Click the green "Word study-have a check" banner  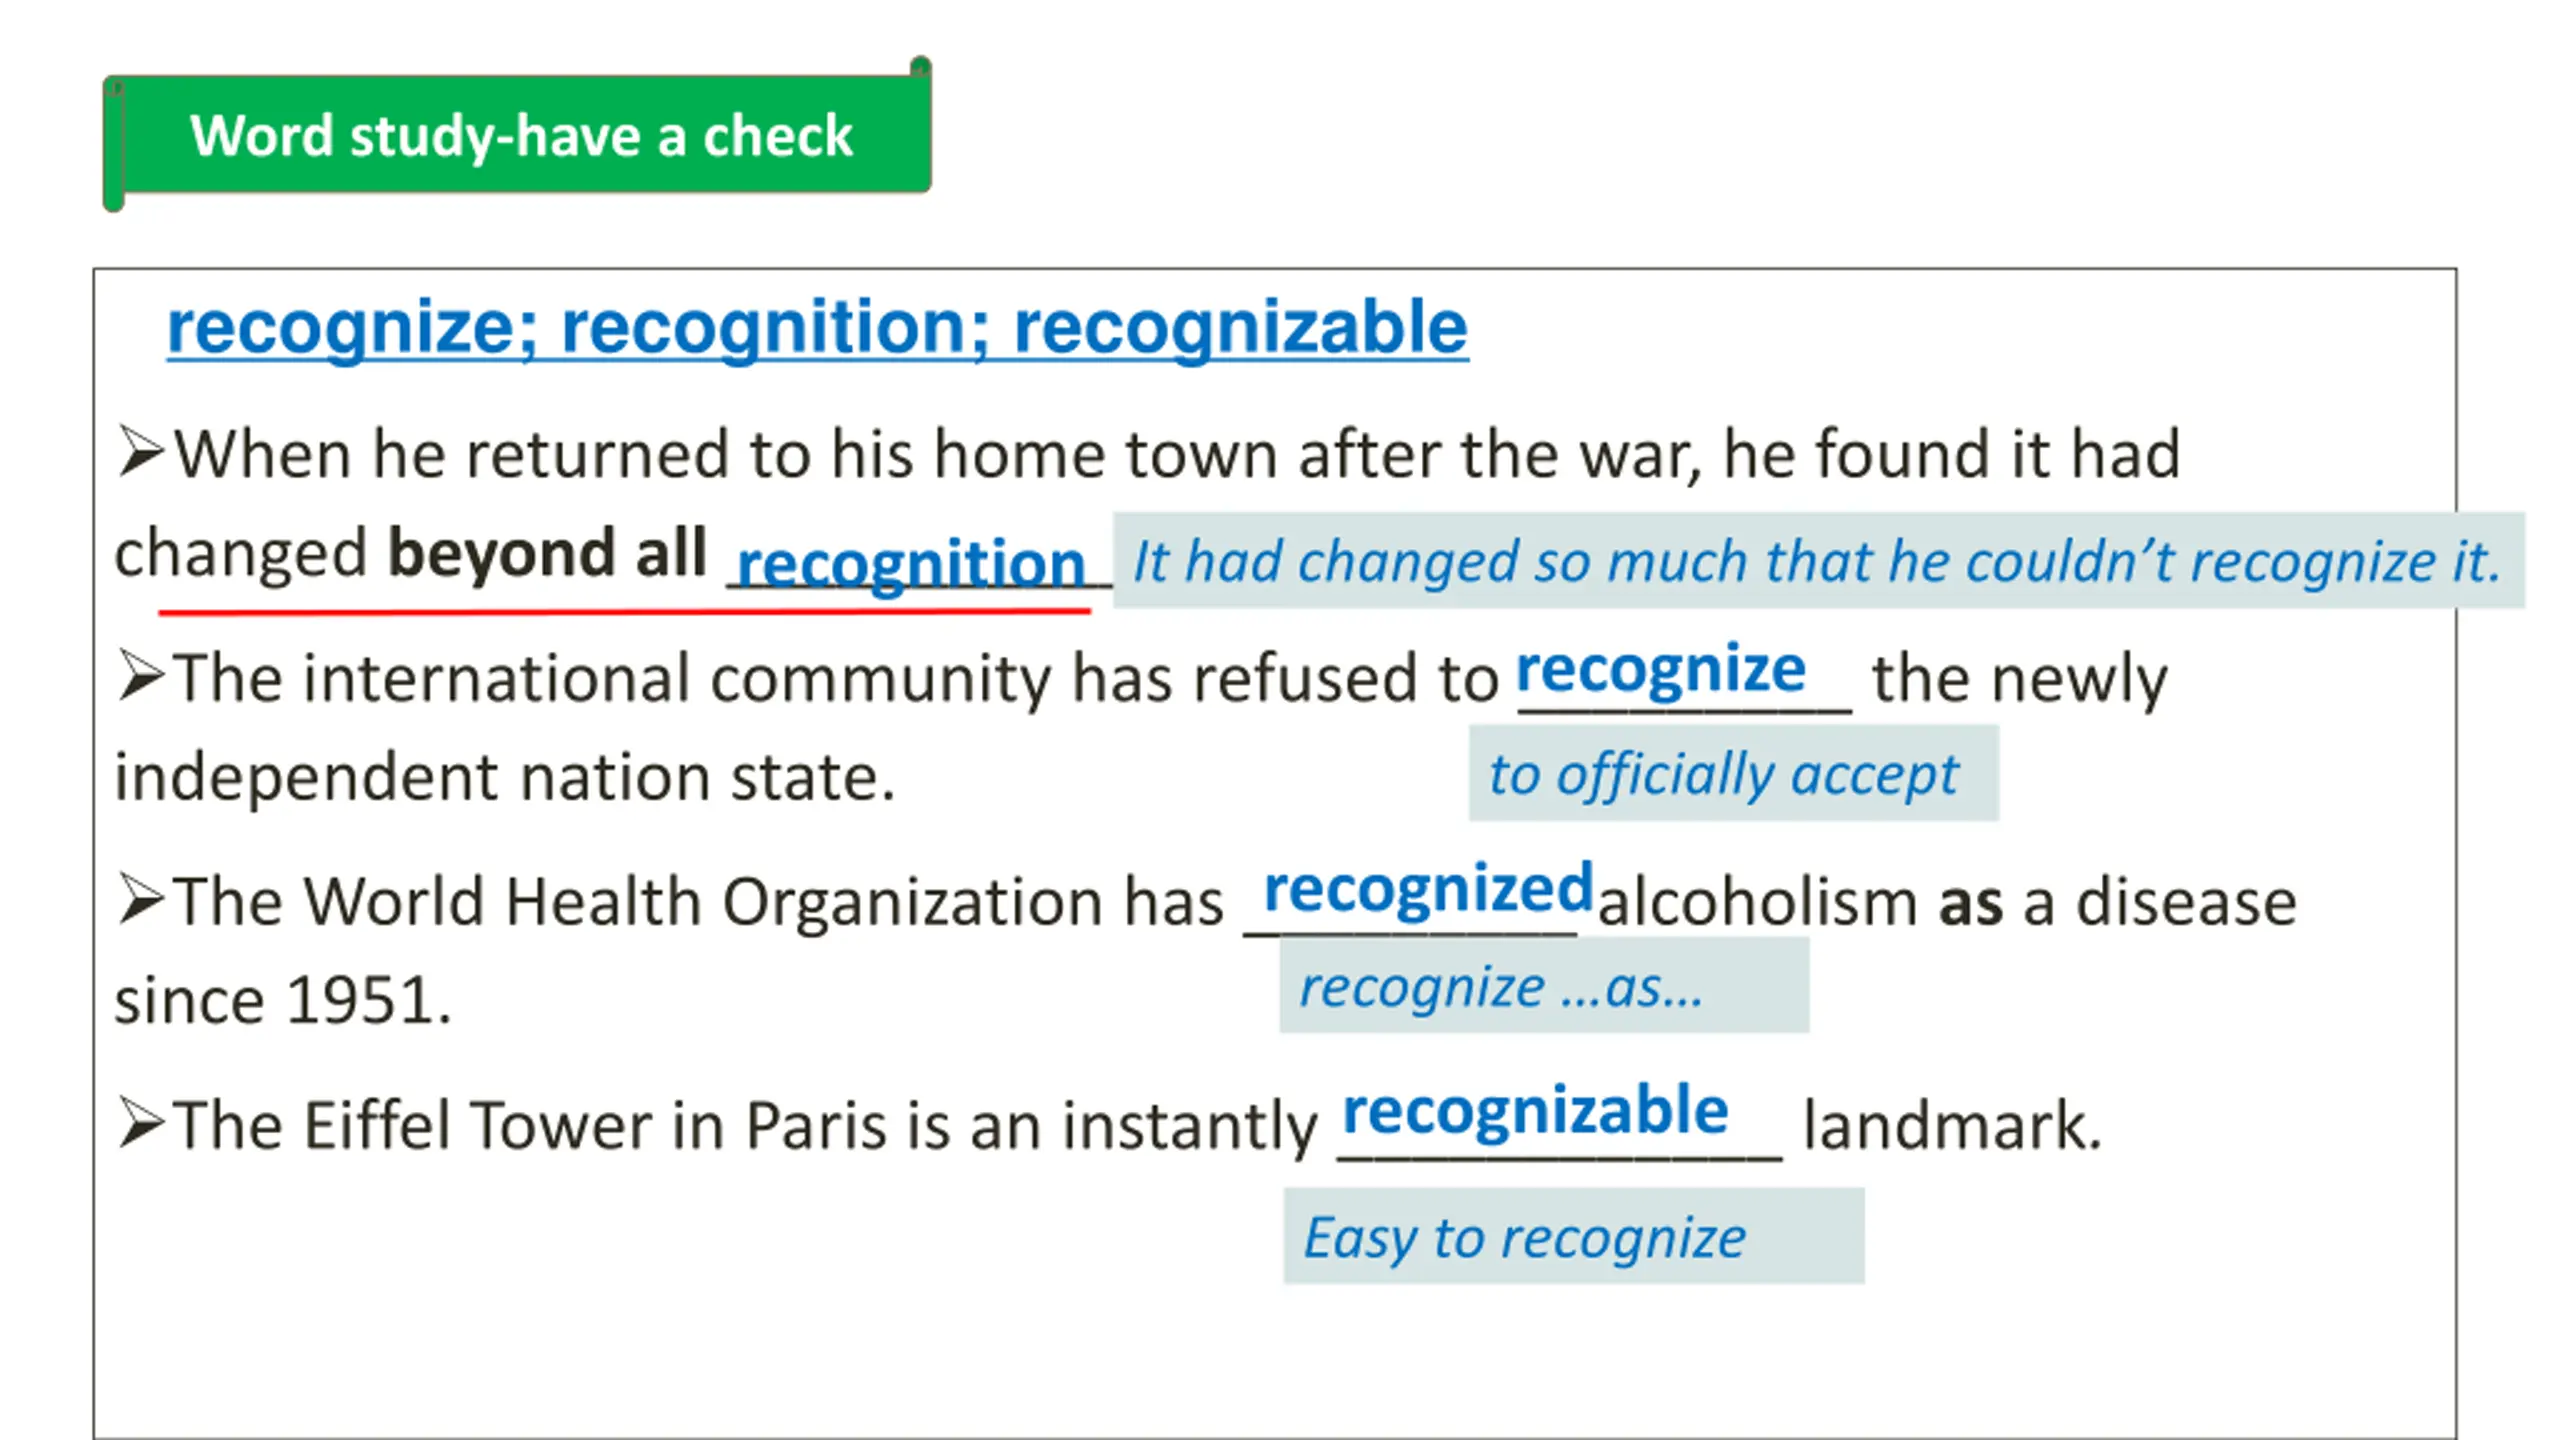pyautogui.click(x=520, y=135)
